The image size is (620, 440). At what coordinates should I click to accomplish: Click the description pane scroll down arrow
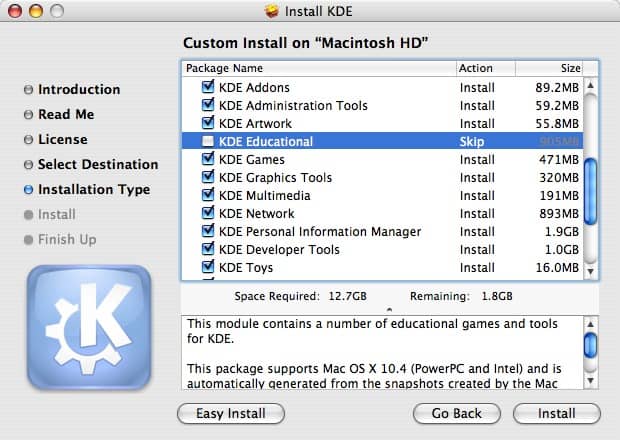point(590,381)
